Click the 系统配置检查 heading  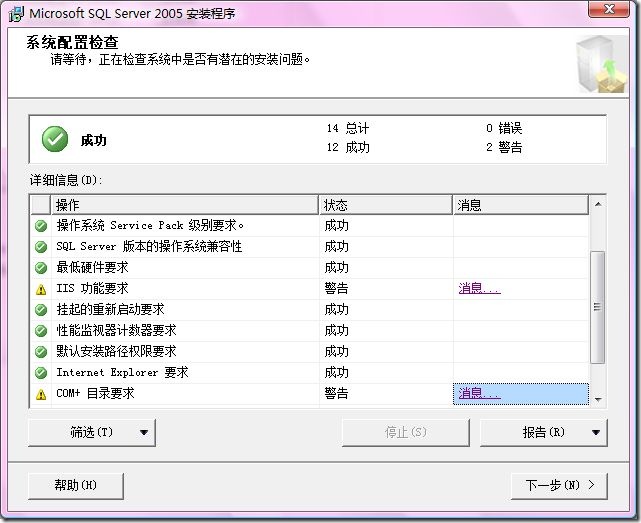pyautogui.click(x=72, y=43)
